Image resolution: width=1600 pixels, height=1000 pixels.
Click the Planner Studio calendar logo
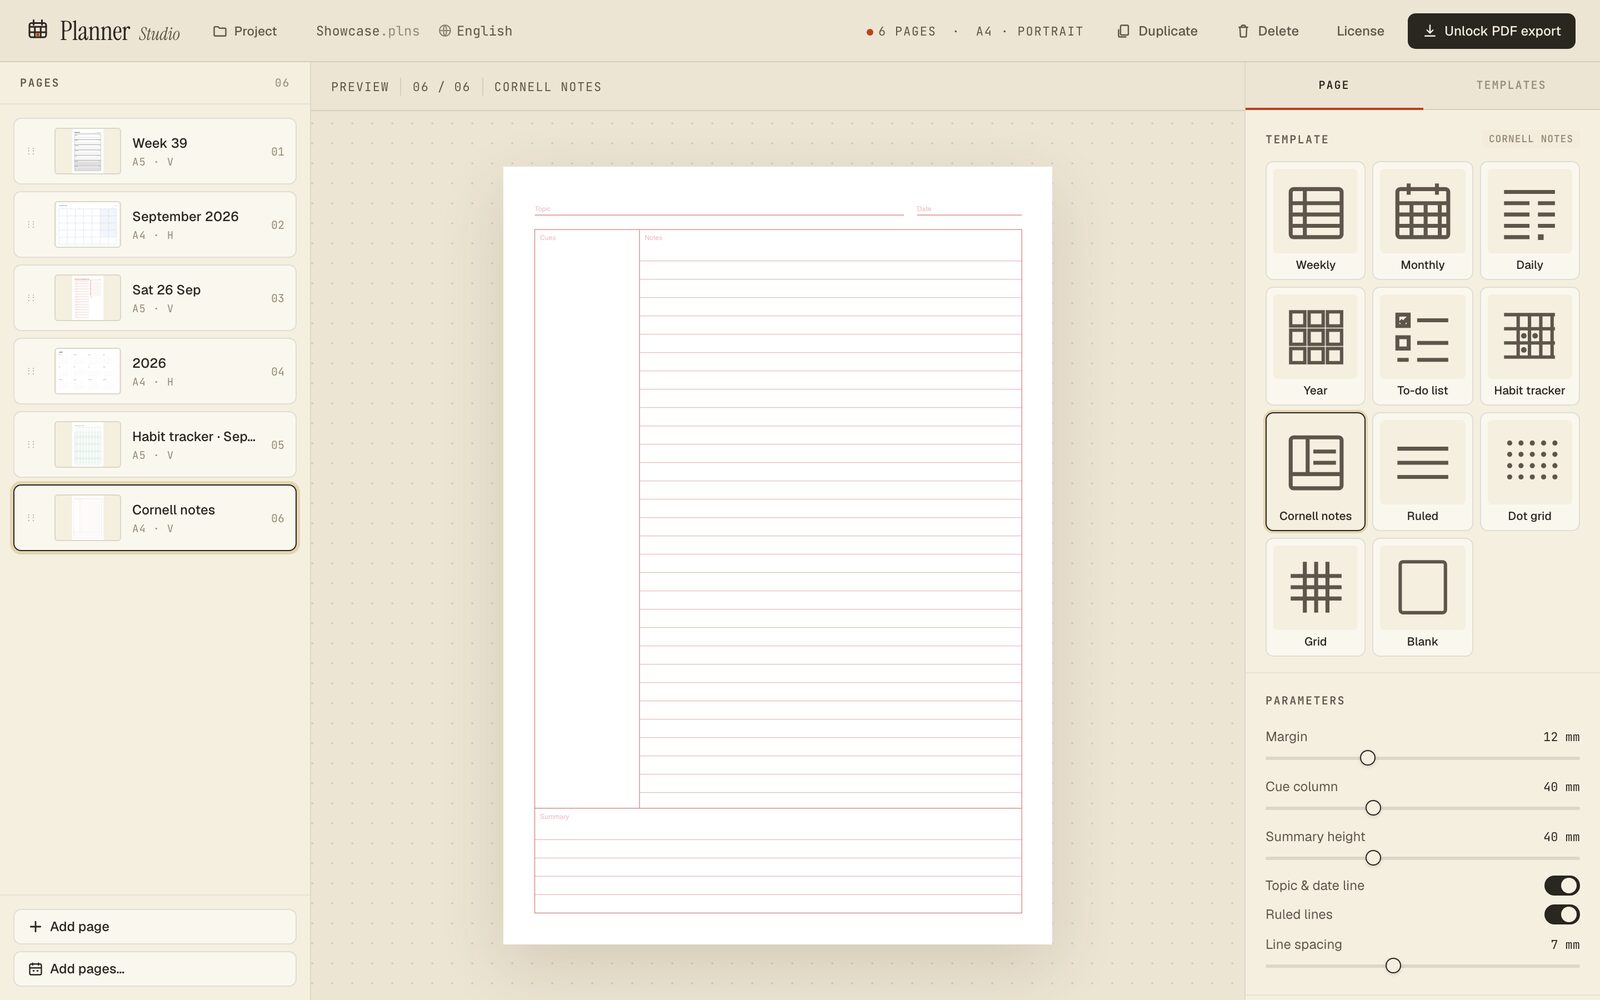[38, 30]
